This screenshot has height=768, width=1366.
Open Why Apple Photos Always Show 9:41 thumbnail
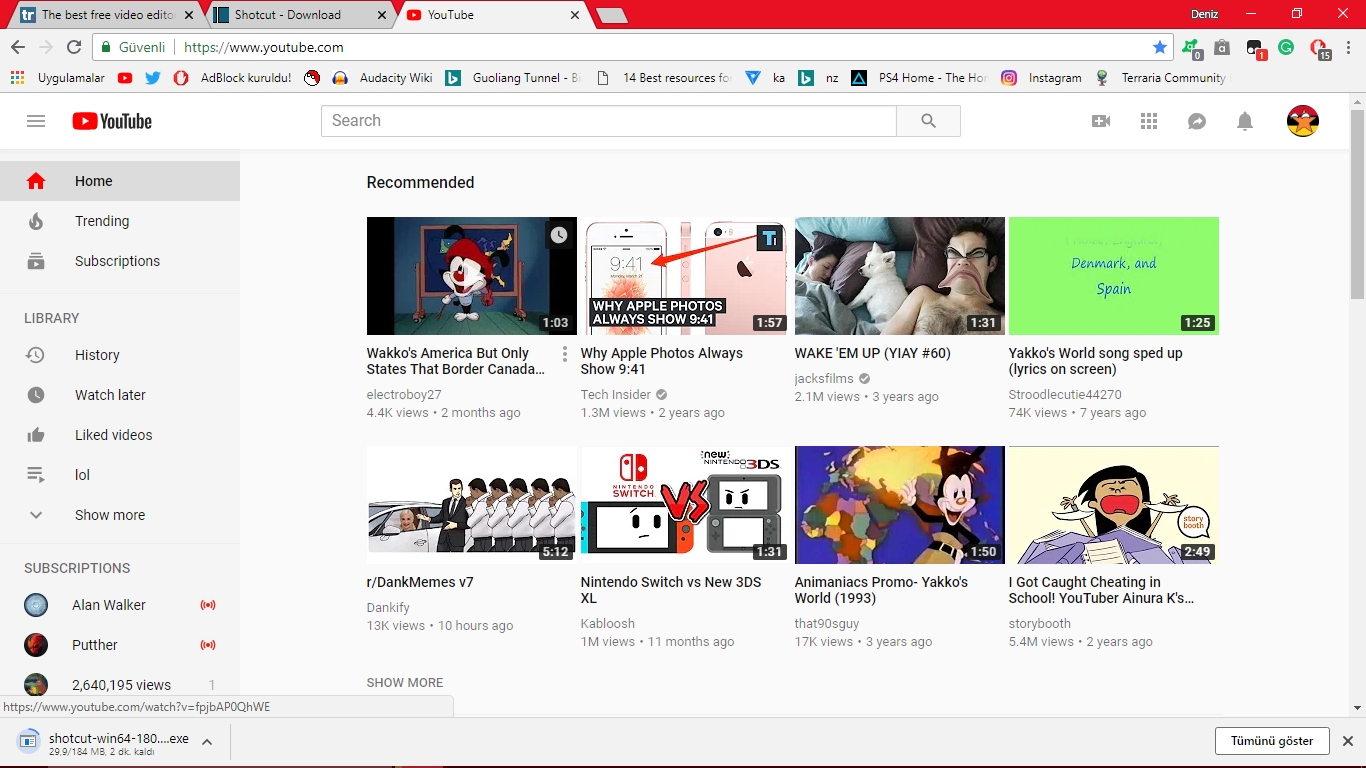coord(684,276)
